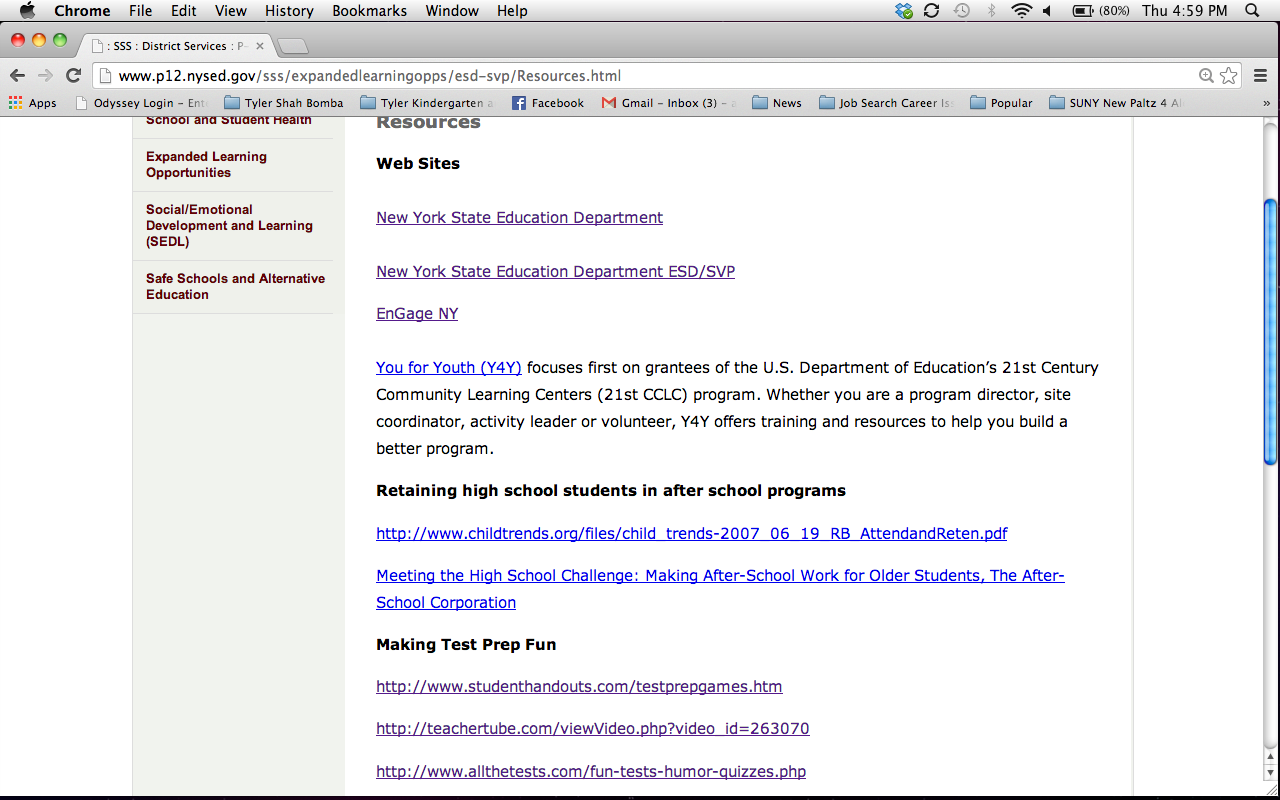This screenshot has height=800, width=1280.
Task: Show more bookmarks via the chevron
Action: pos(1267,103)
